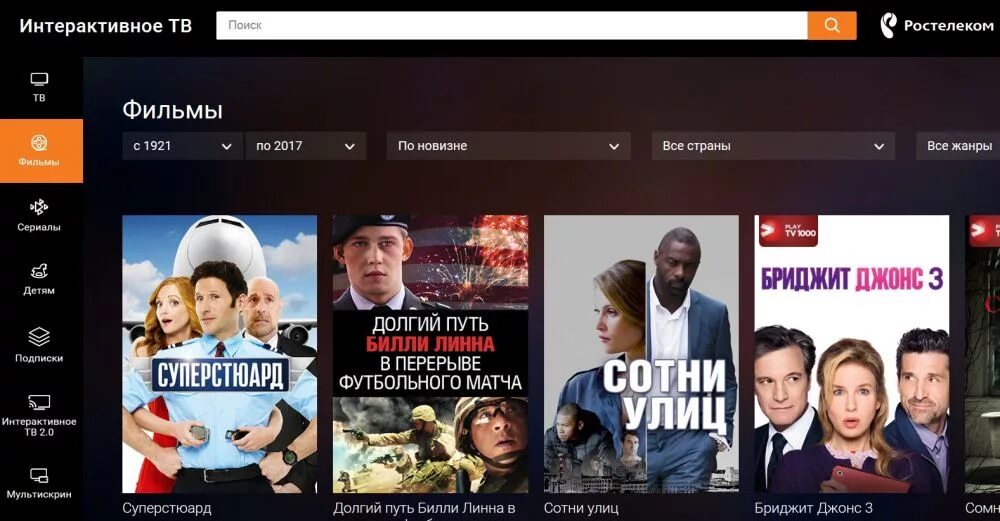Open the Долгий путь Билли Линна poster

[430, 354]
